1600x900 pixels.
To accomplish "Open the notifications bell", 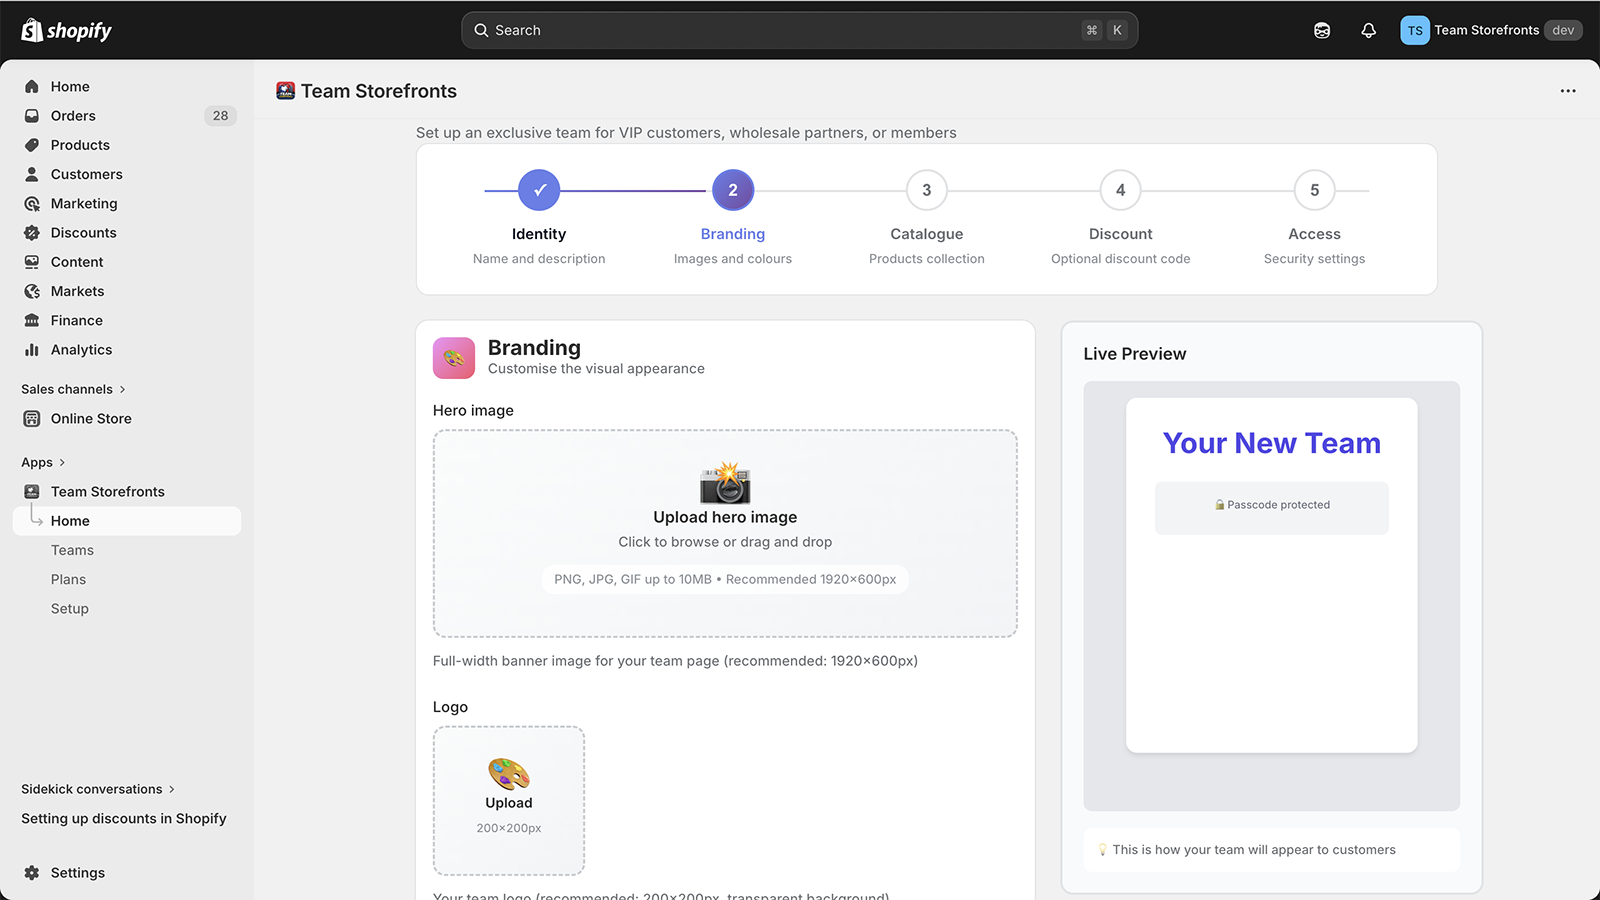I will (x=1368, y=30).
